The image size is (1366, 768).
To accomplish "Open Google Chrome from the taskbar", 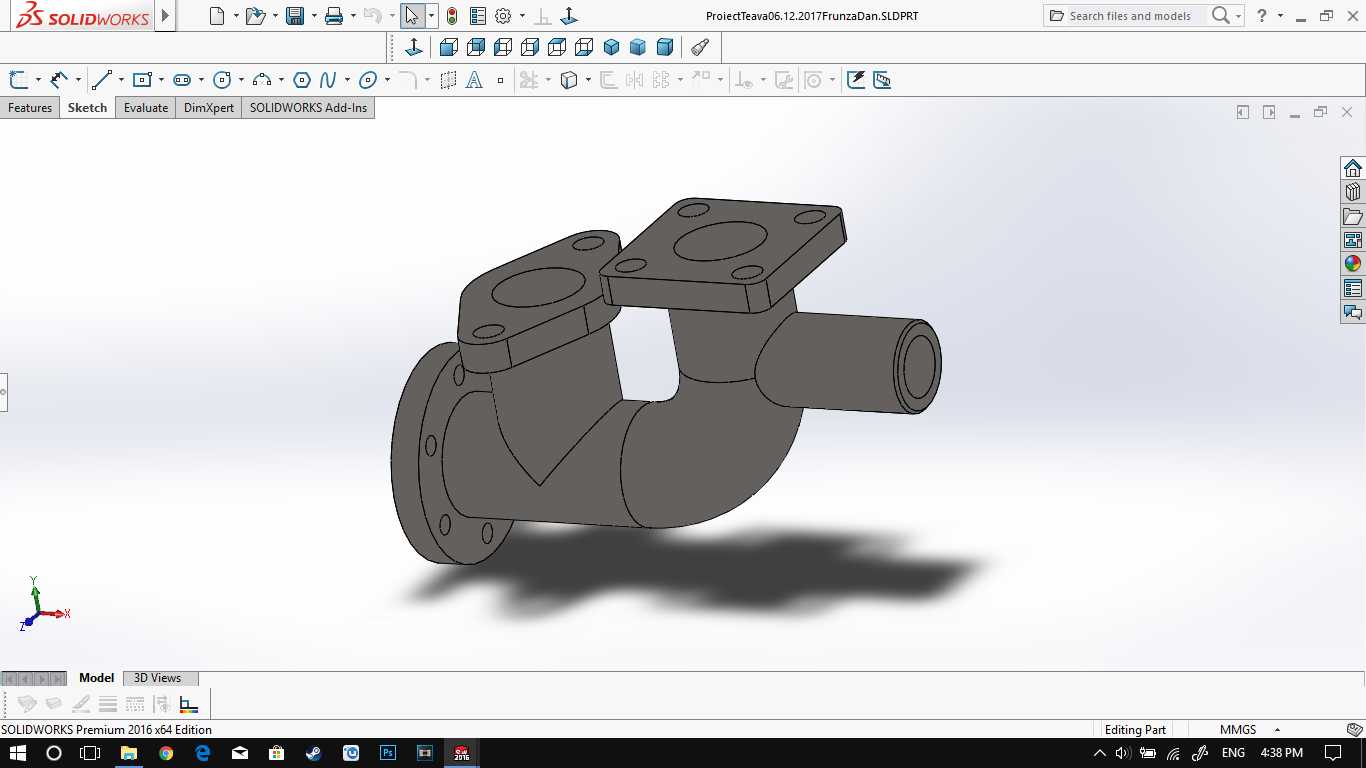I will point(166,753).
